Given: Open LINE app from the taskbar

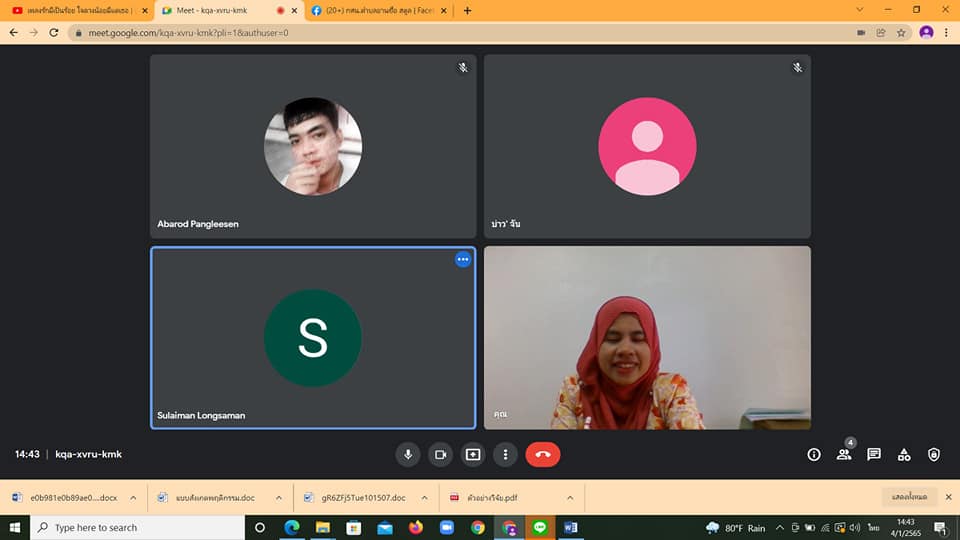Looking at the screenshot, I should [x=540, y=527].
